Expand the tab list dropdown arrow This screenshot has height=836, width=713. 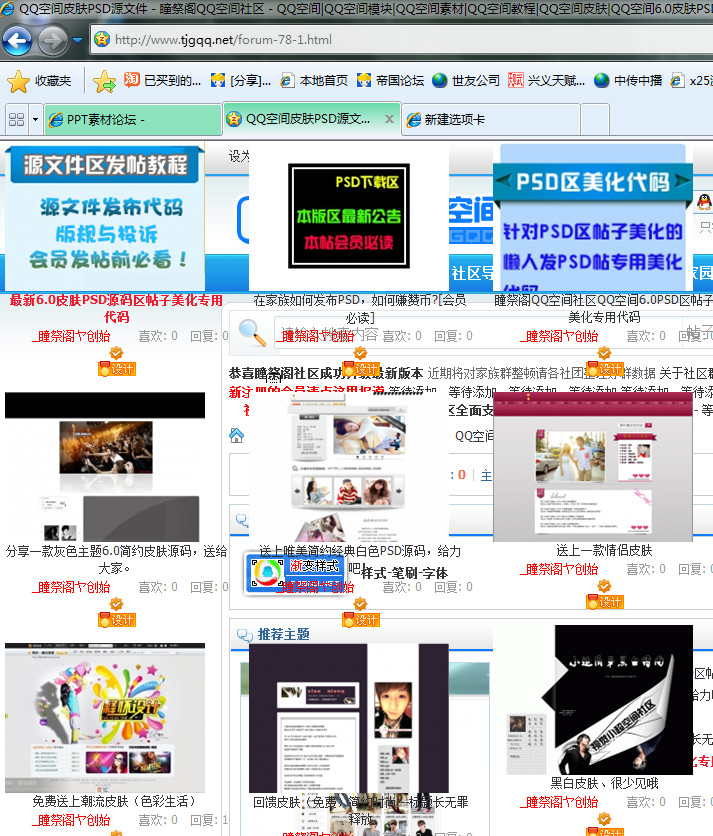point(35,119)
